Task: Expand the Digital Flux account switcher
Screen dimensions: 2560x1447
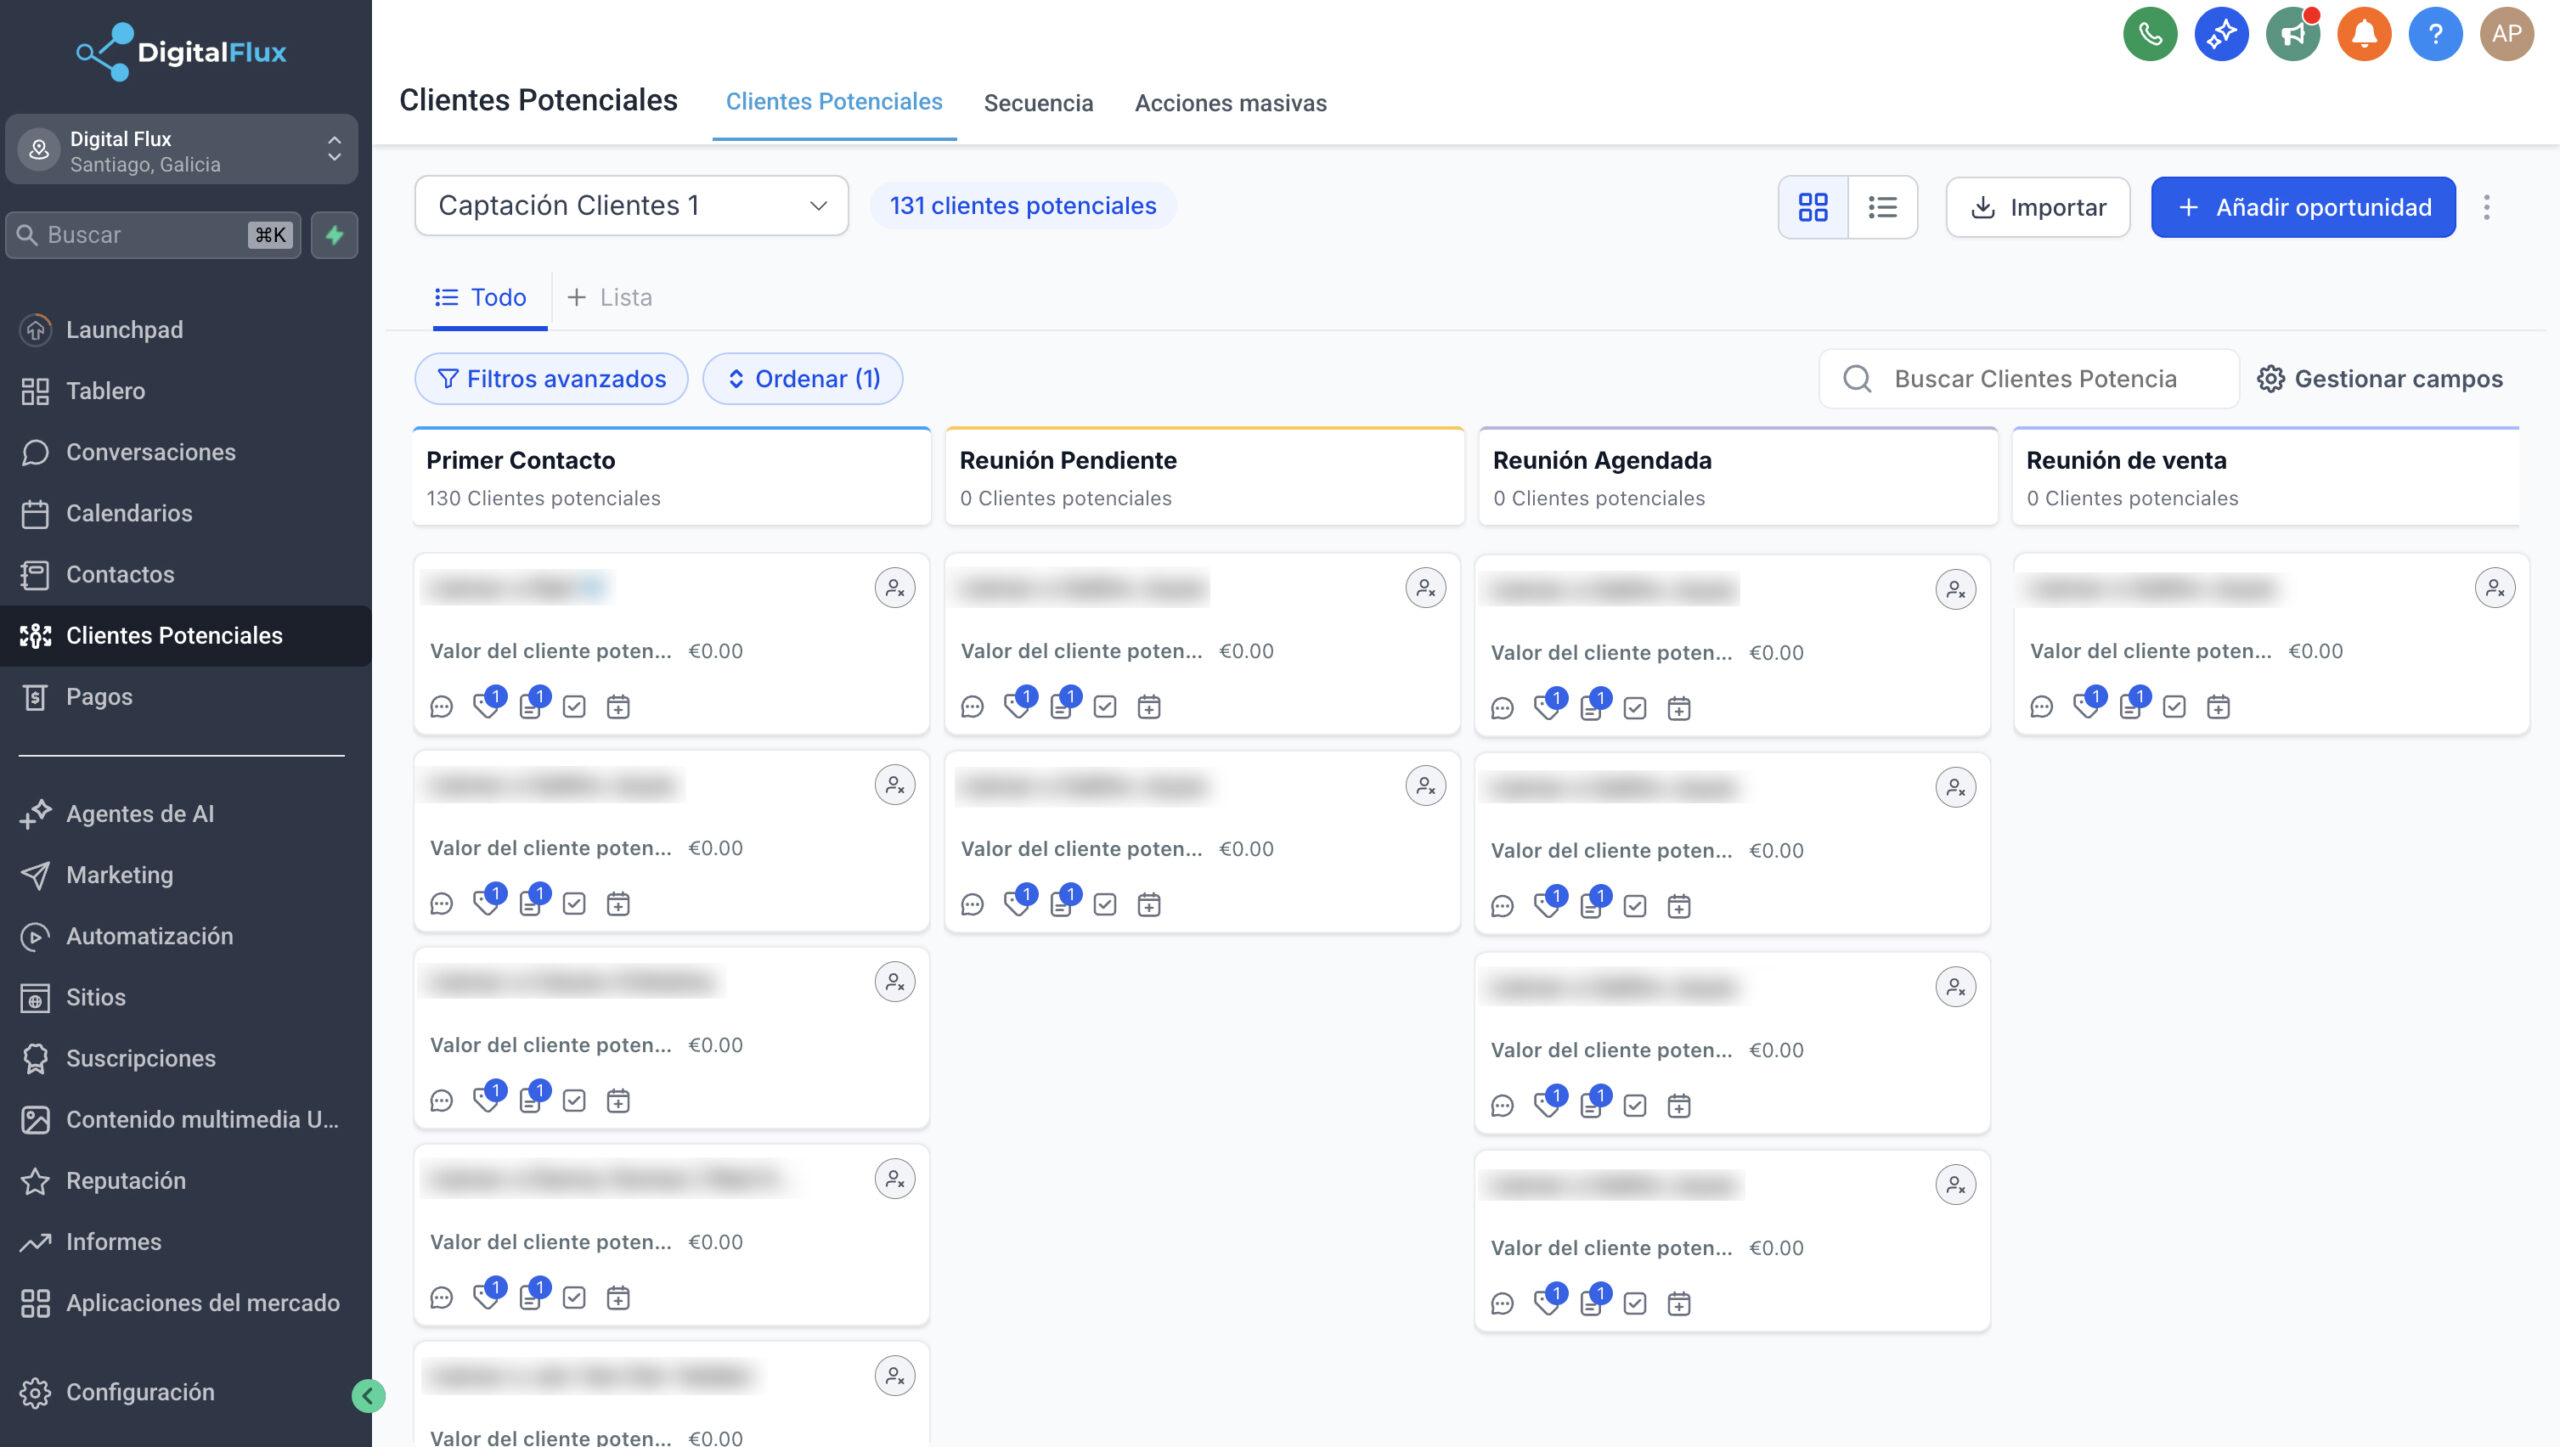Action: pyautogui.click(x=334, y=150)
